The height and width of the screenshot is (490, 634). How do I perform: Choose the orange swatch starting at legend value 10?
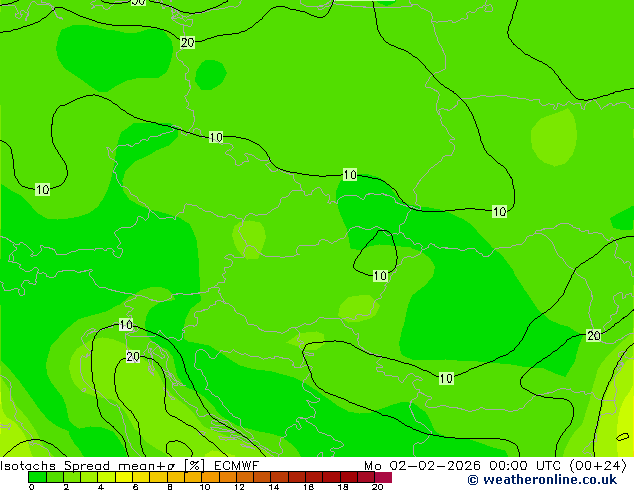point(210,477)
